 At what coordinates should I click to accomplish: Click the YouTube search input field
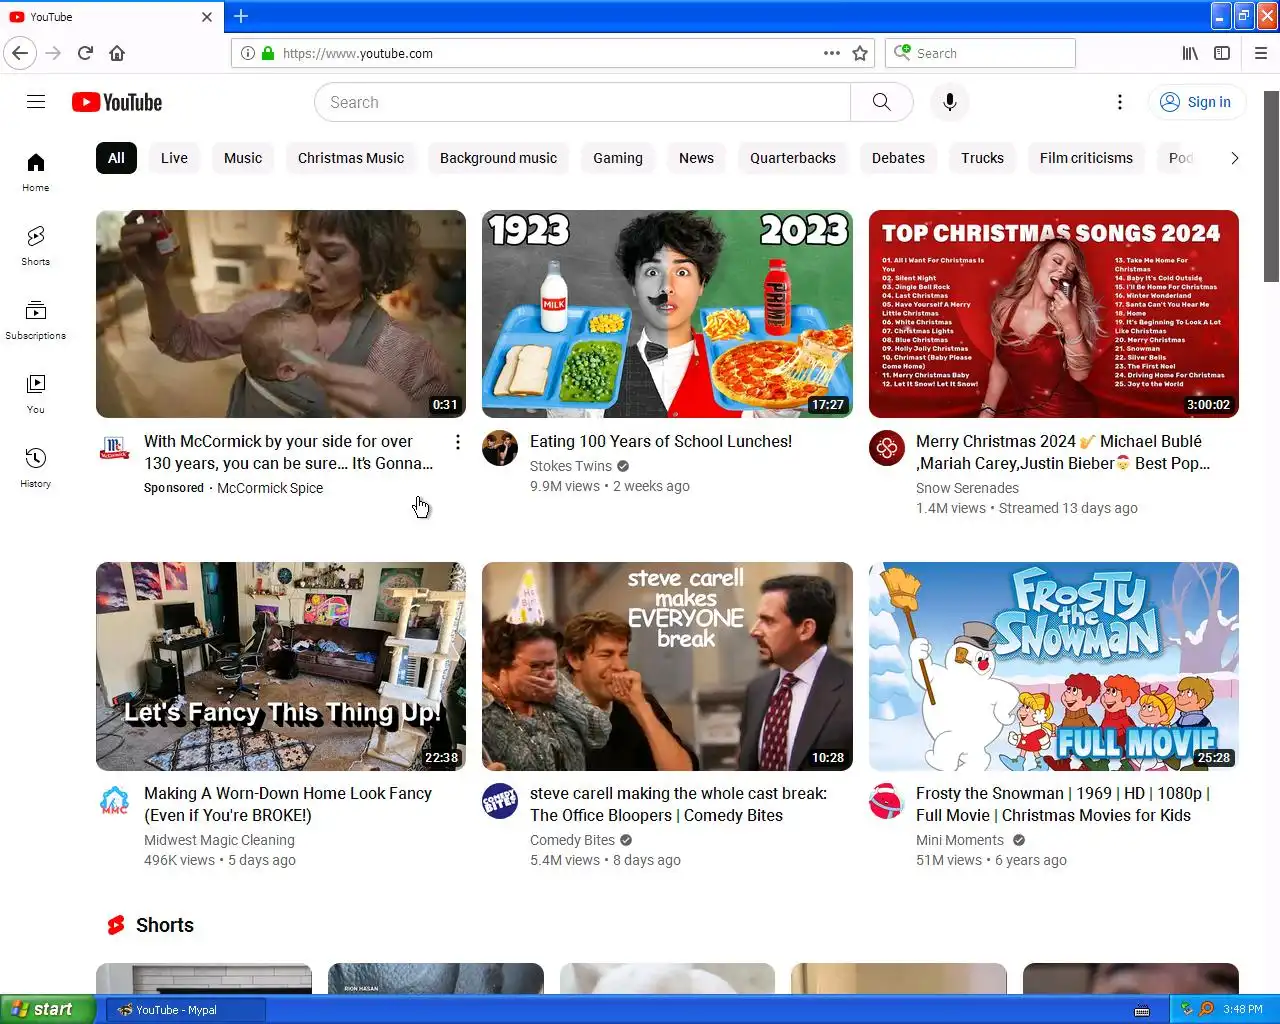582,102
